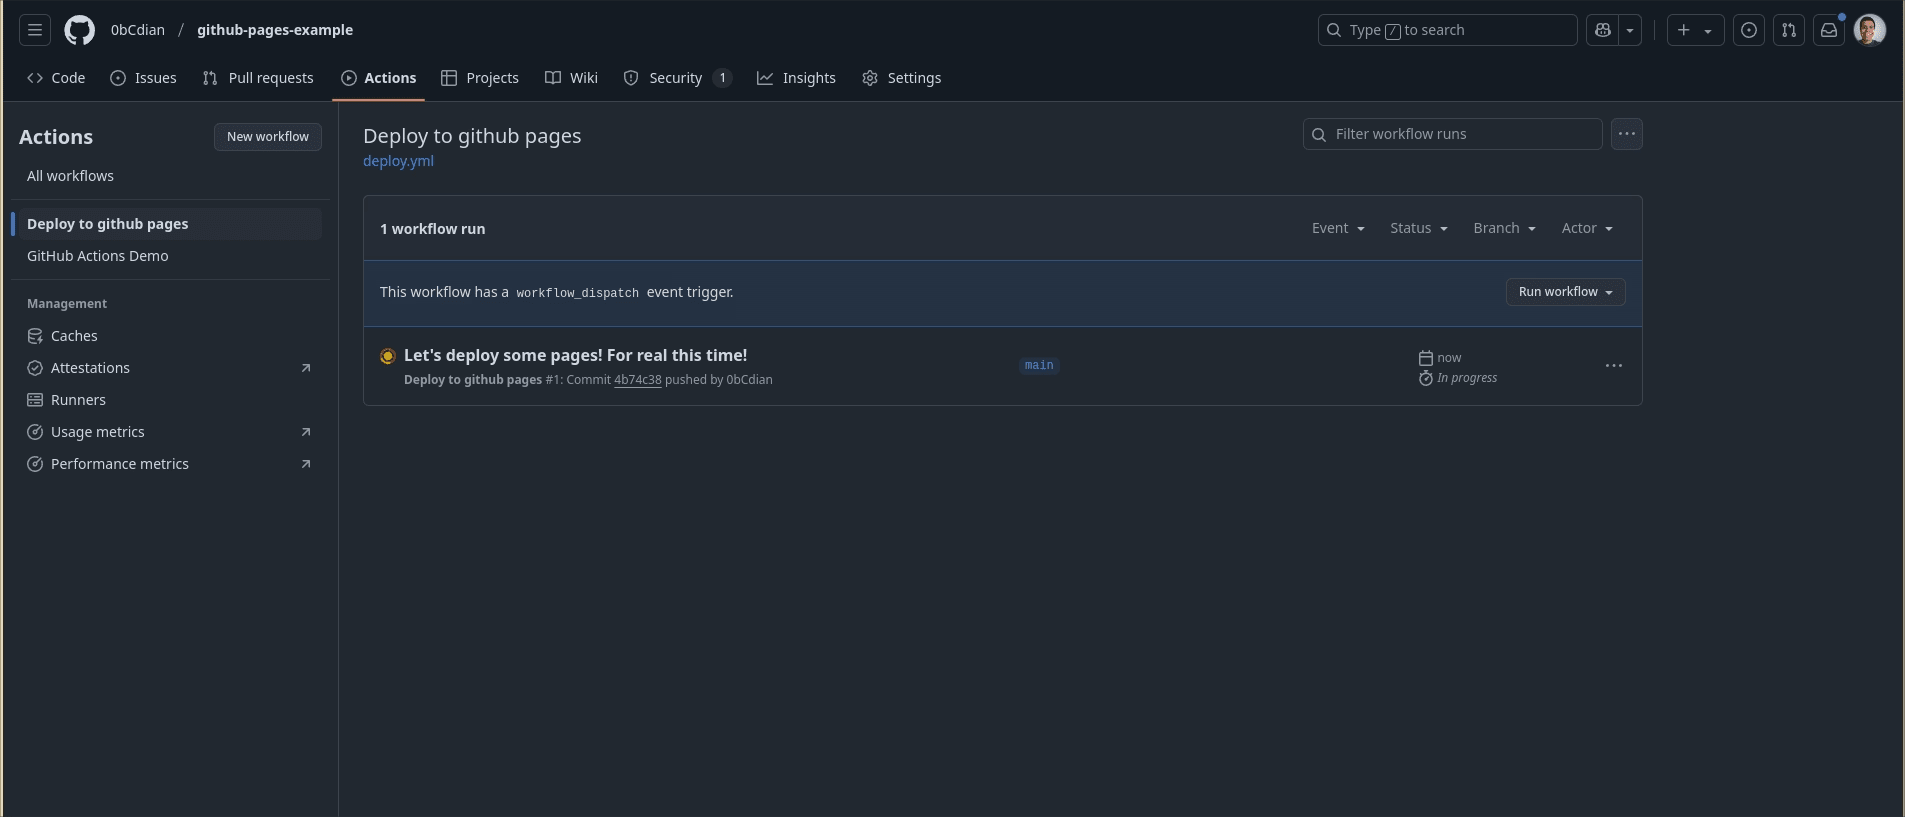Select All workflows in sidebar
The image size is (1905, 817).
pyautogui.click(x=170, y=176)
